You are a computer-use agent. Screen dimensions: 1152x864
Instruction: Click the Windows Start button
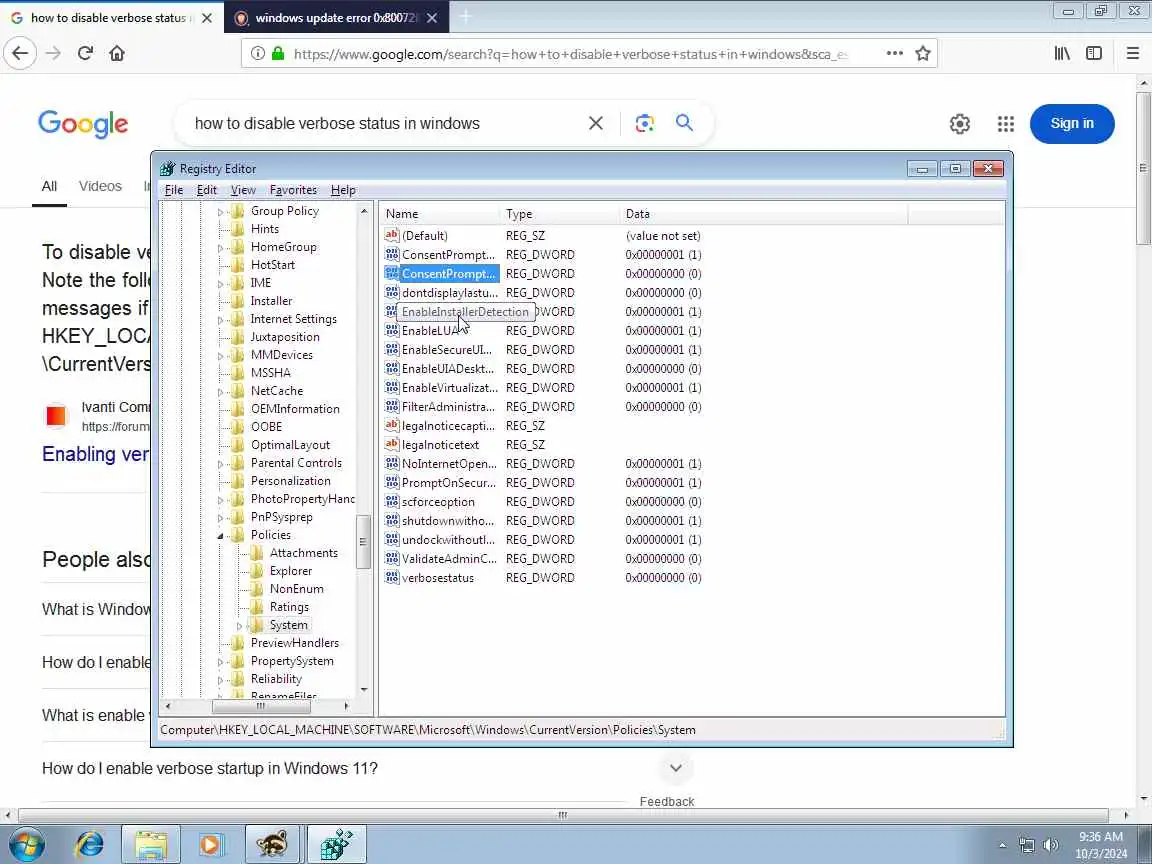pyautogui.click(x=27, y=845)
